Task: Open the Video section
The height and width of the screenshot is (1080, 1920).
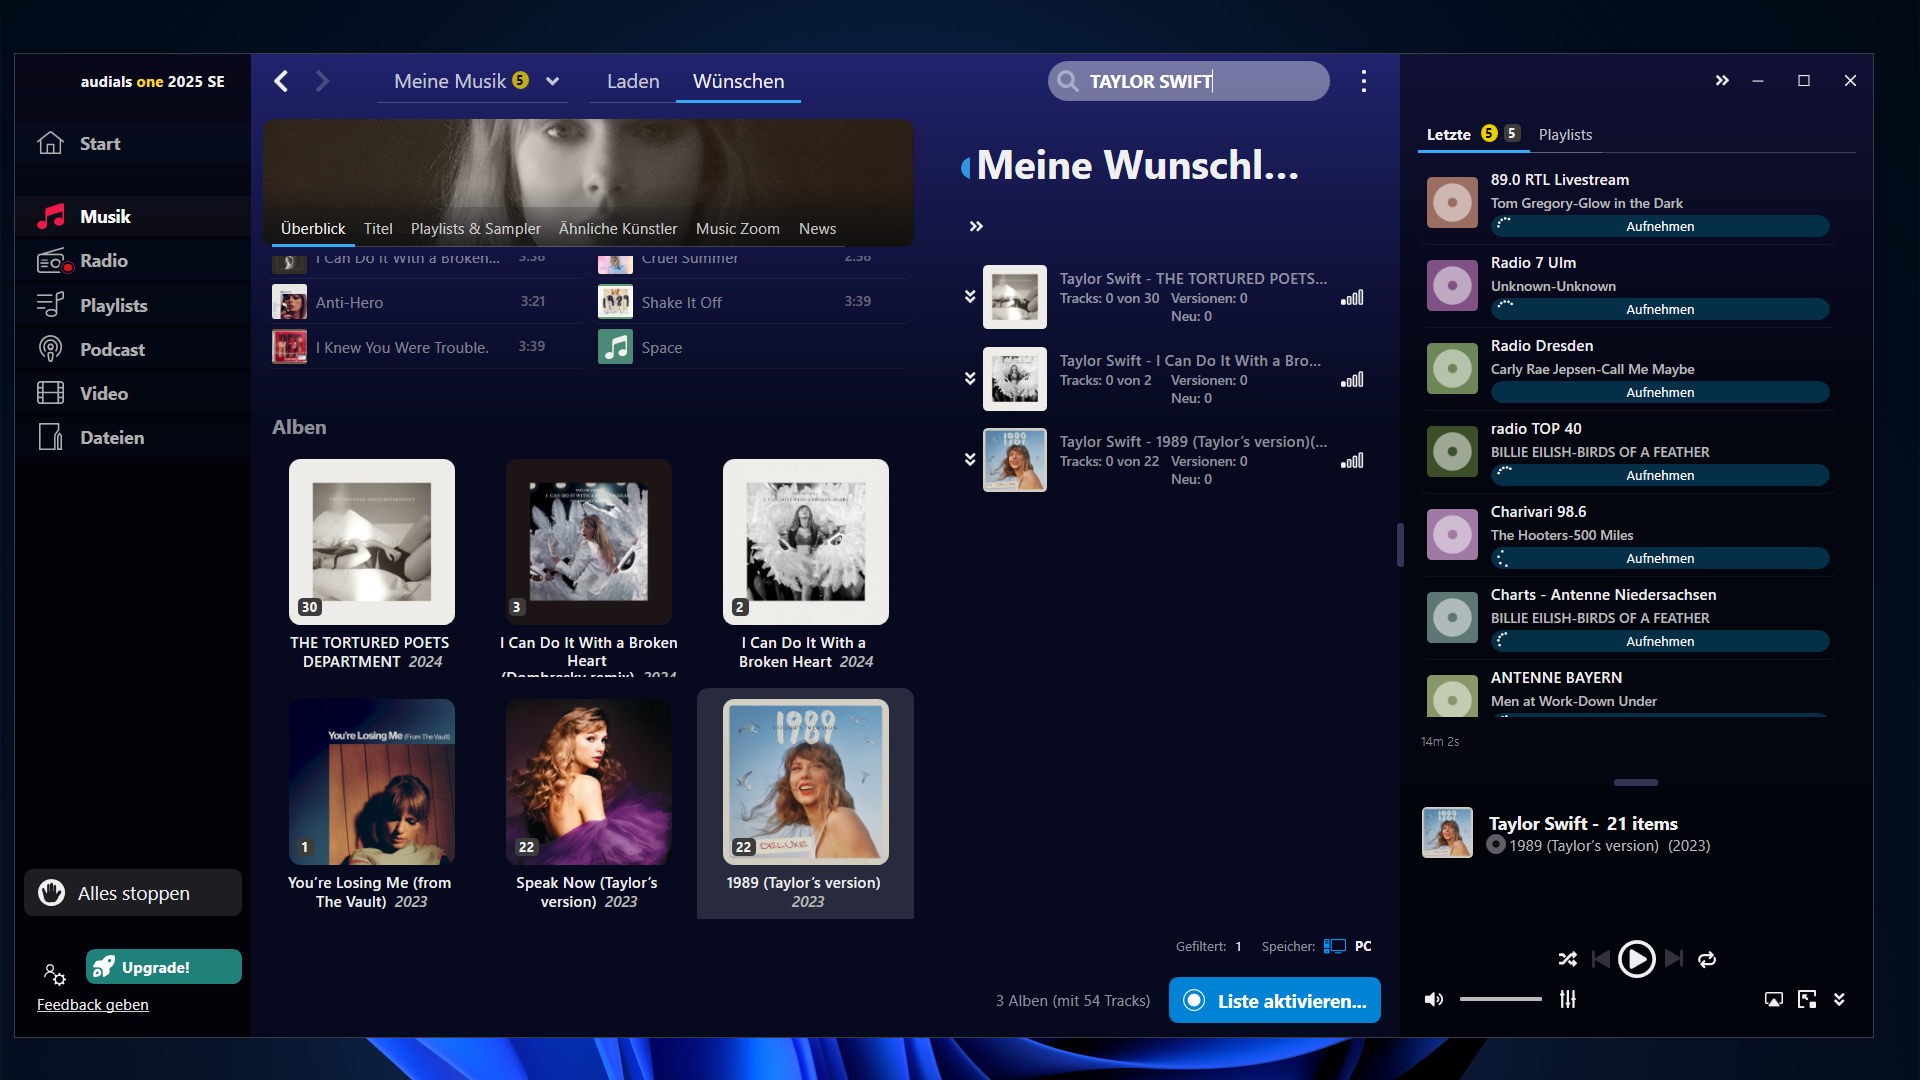Action: point(133,393)
